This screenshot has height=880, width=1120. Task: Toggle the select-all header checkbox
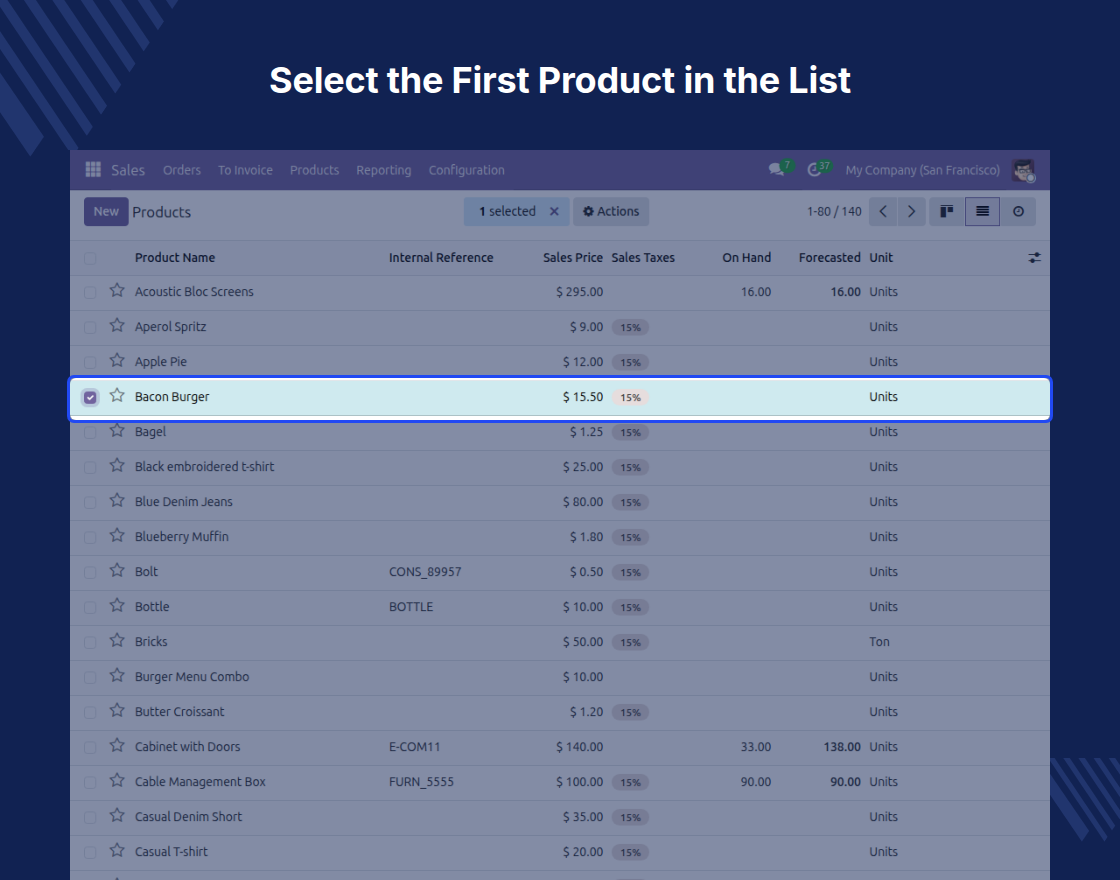pos(90,258)
